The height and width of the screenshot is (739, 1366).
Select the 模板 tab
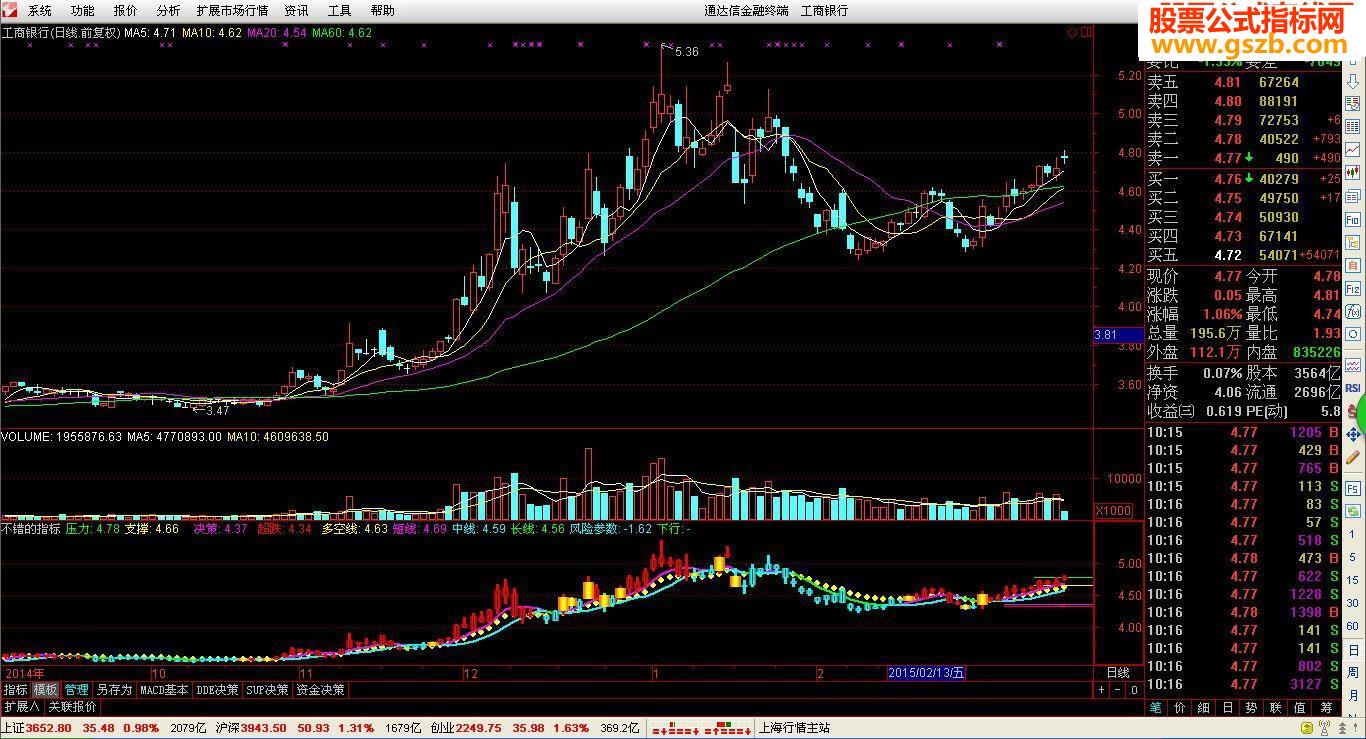(45, 690)
